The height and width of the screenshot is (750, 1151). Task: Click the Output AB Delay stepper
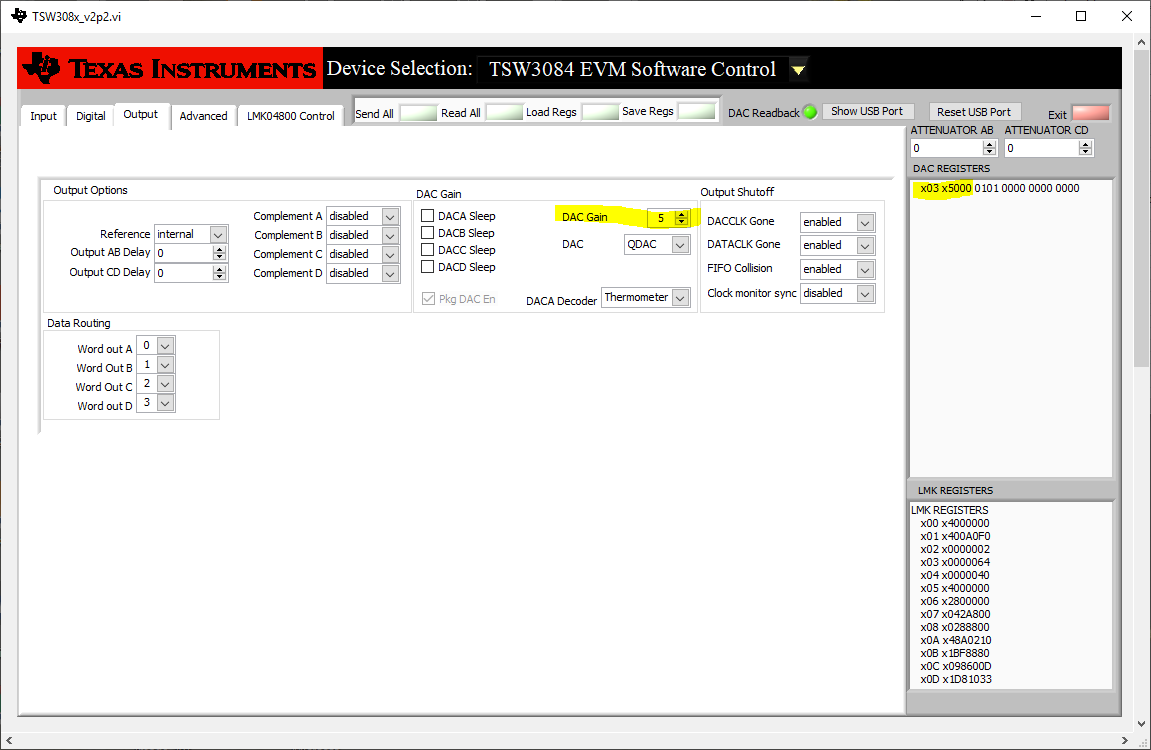[219, 253]
